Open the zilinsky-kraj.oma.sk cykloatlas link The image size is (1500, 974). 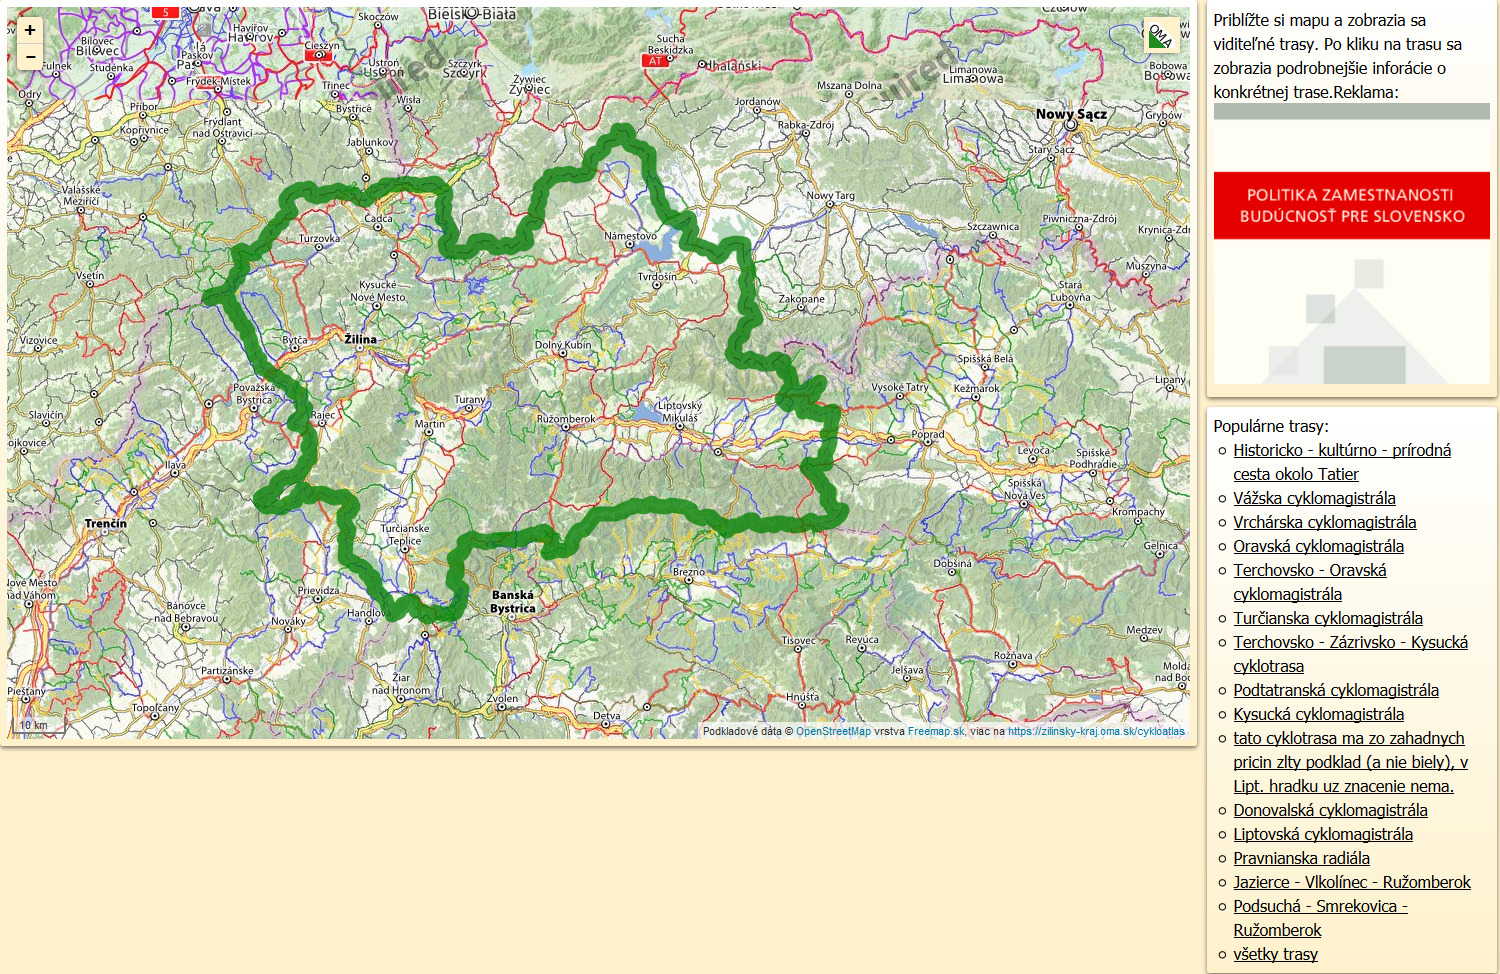[x=1095, y=731]
